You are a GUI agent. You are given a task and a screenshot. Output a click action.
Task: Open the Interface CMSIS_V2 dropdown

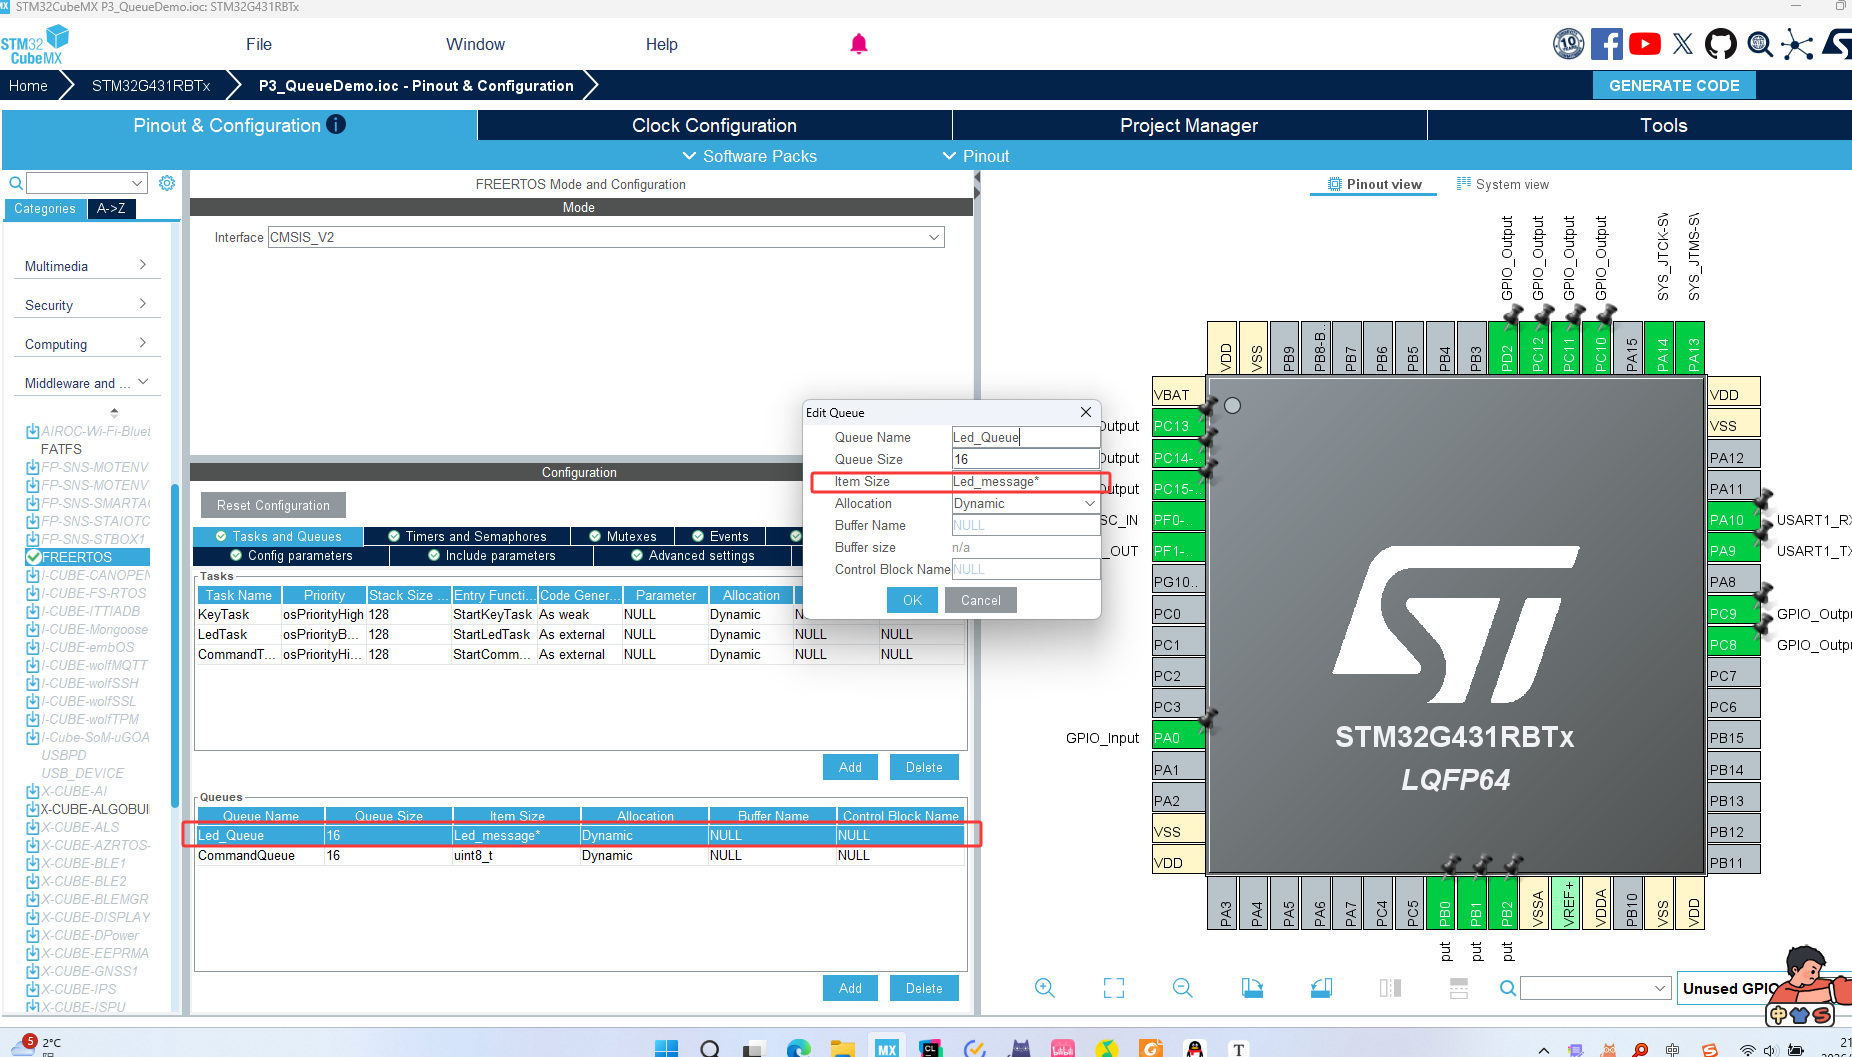pyautogui.click(x=934, y=237)
